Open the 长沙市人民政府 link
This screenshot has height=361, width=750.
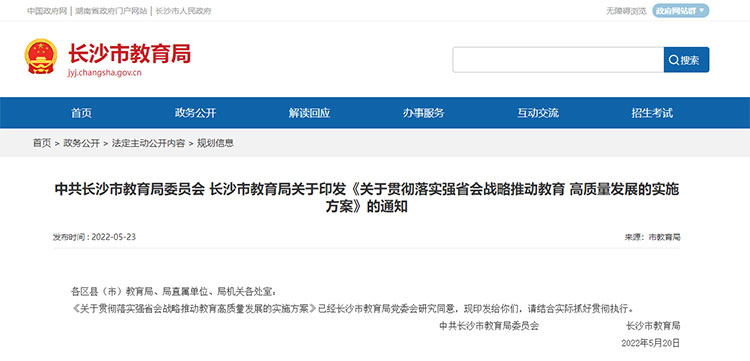[183, 11]
